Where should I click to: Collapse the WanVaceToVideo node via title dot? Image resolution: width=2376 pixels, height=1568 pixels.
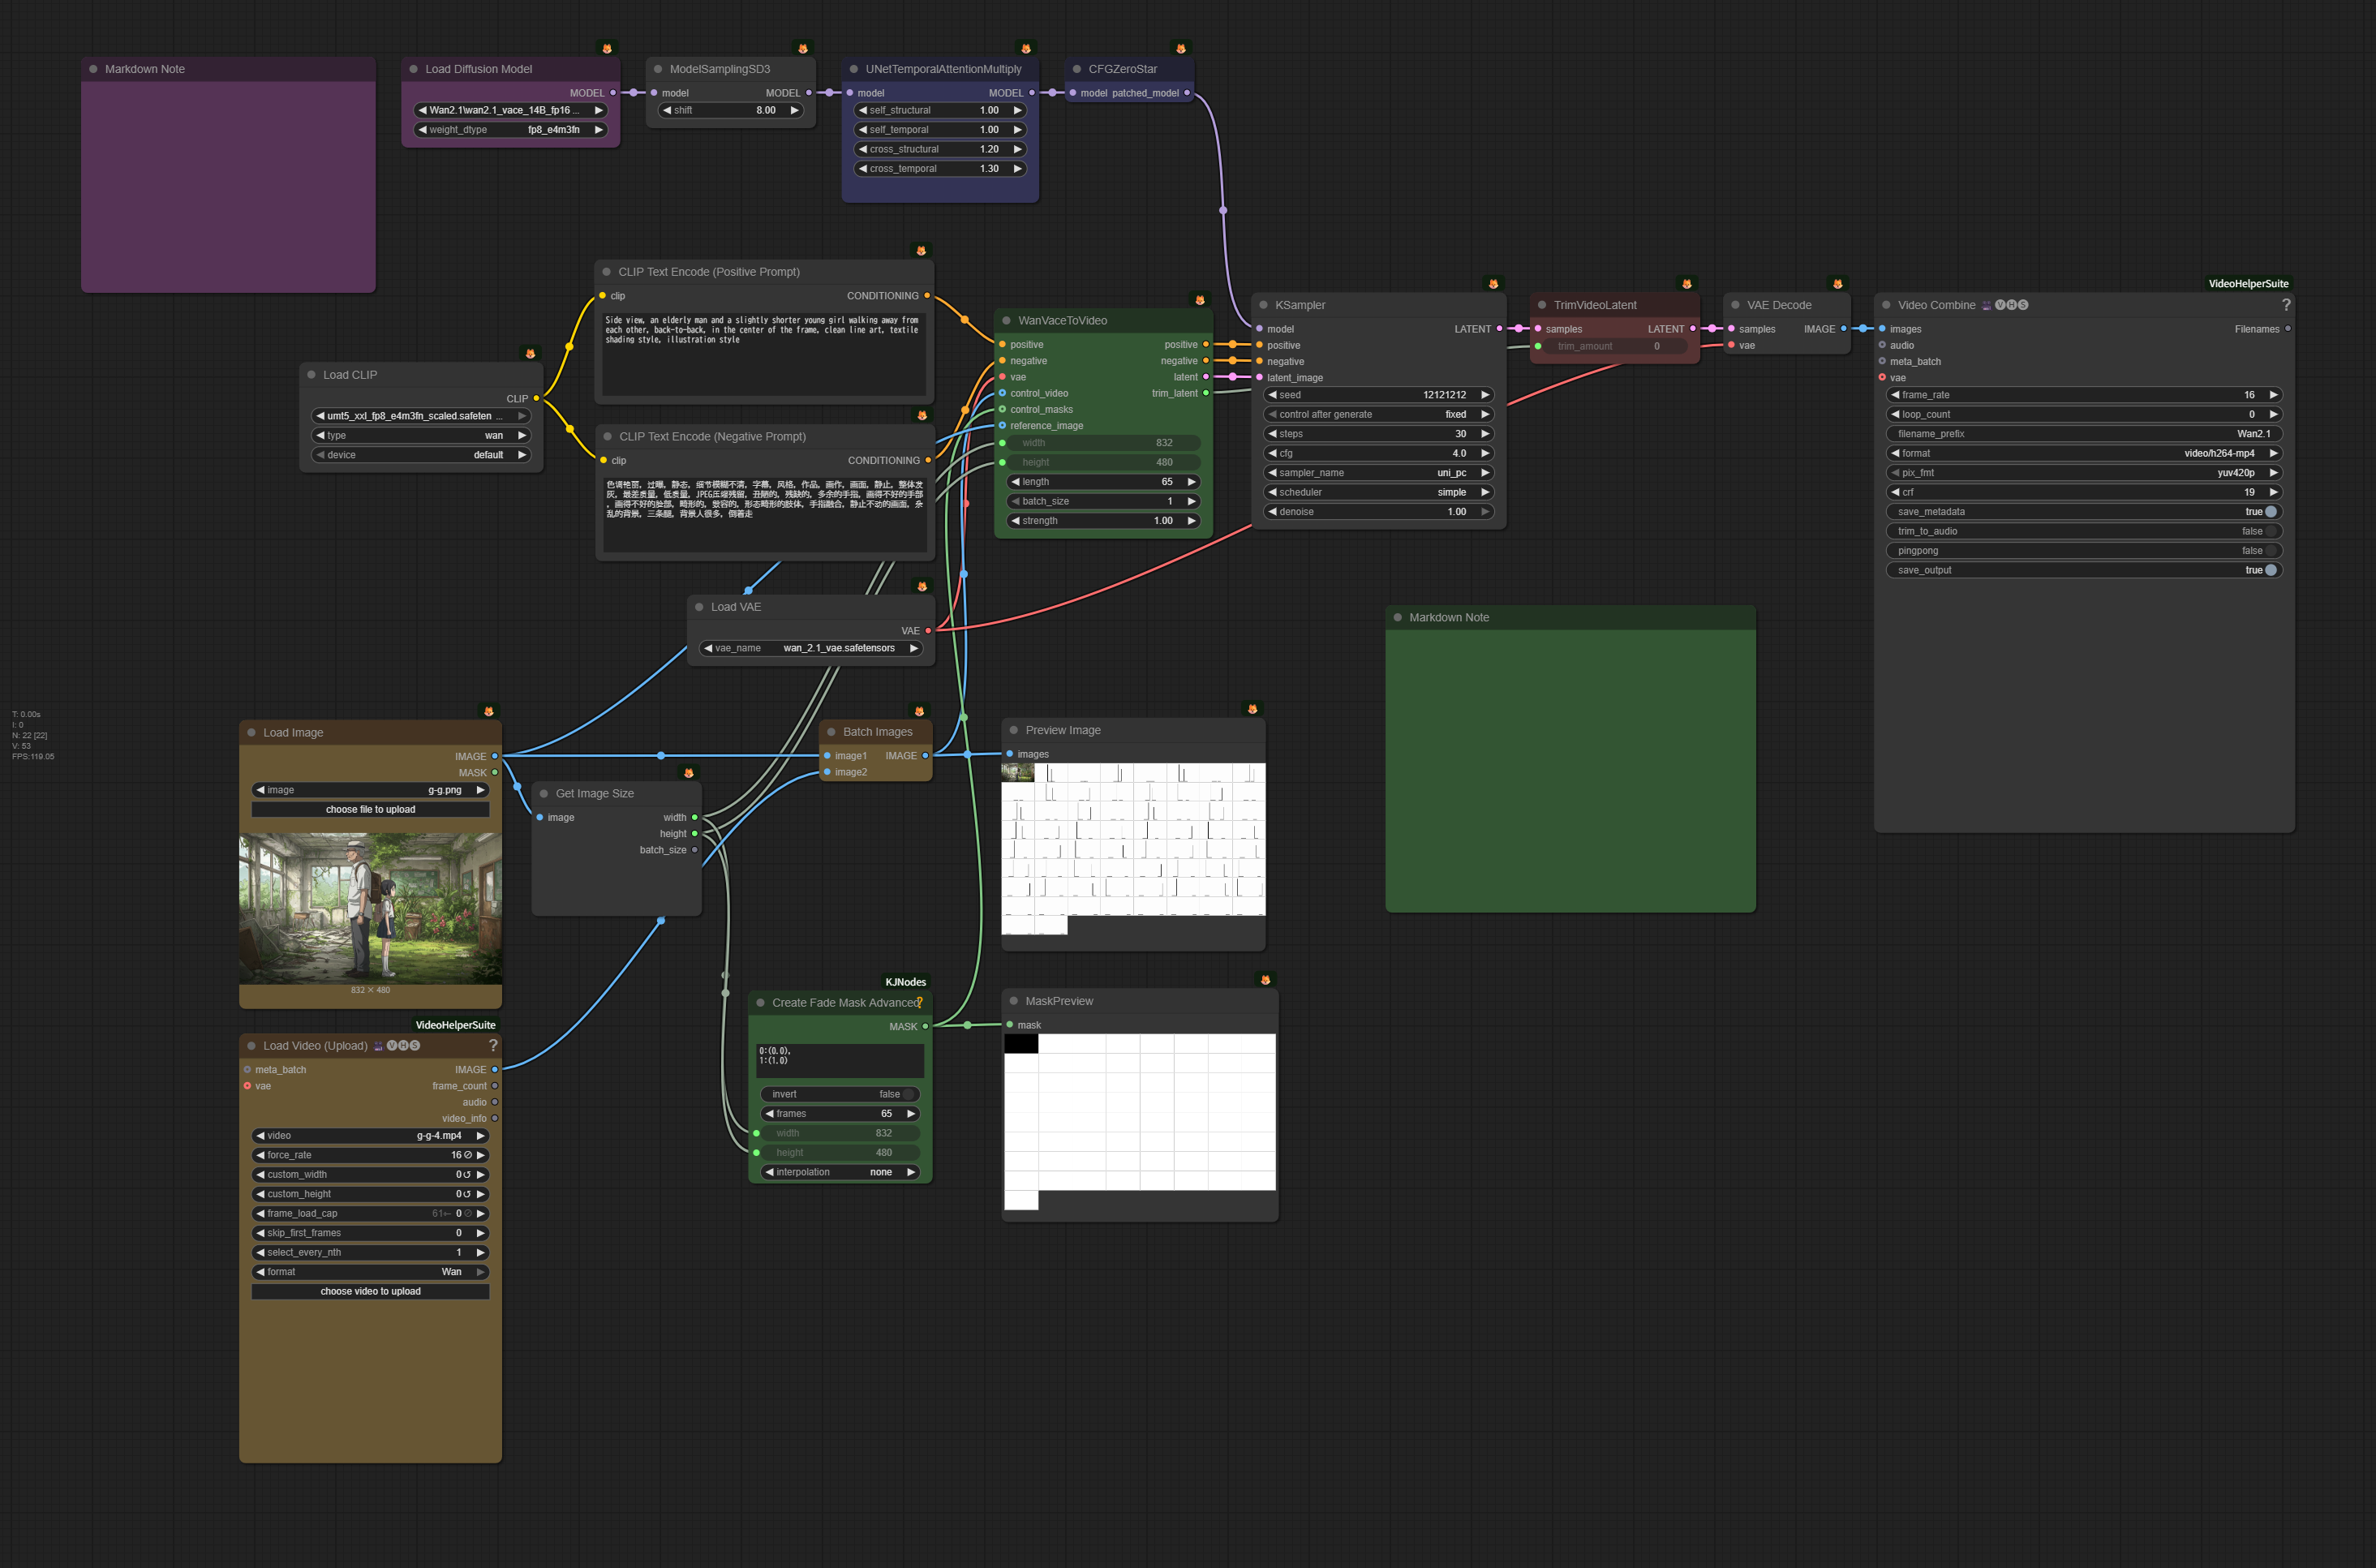(1006, 321)
